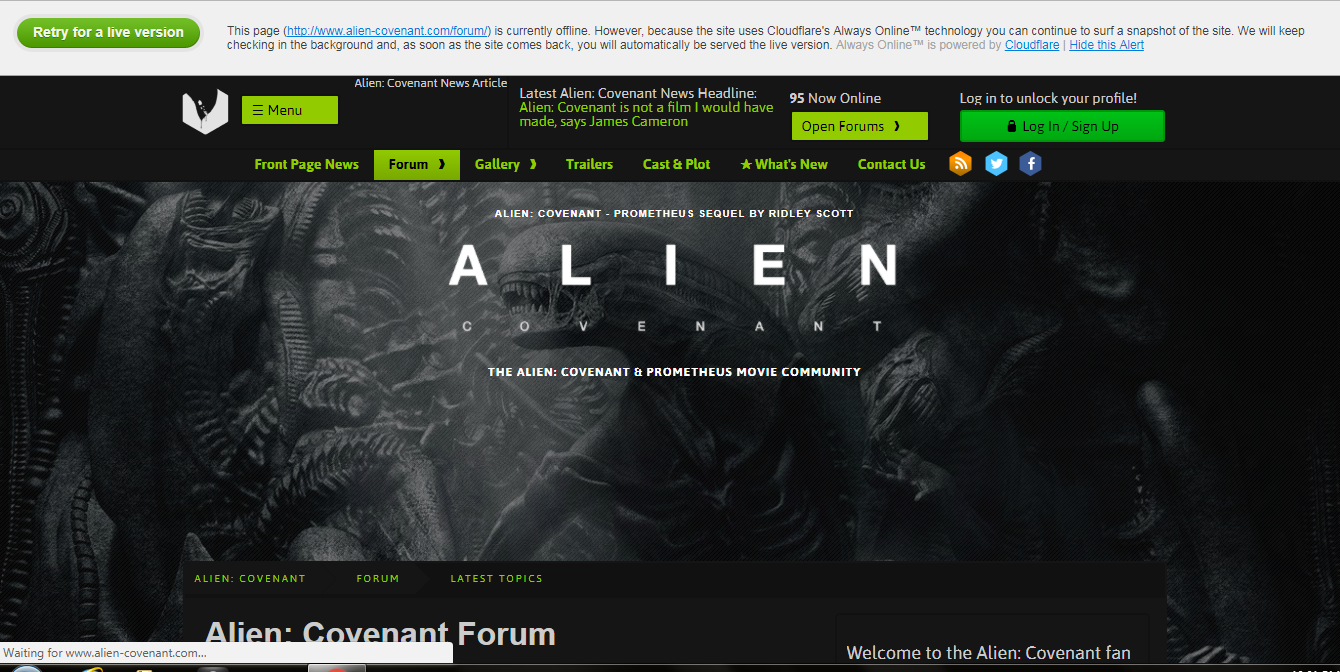The image size is (1340, 672).
Task: Click the Hide this Alert link
Action: tap(1106, 45)
